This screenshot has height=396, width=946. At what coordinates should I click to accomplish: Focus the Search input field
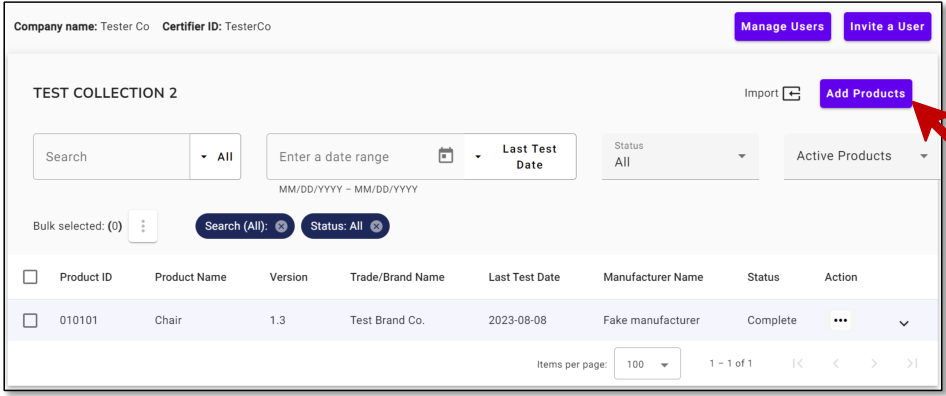pyautogui.click(x=112, y=156)
